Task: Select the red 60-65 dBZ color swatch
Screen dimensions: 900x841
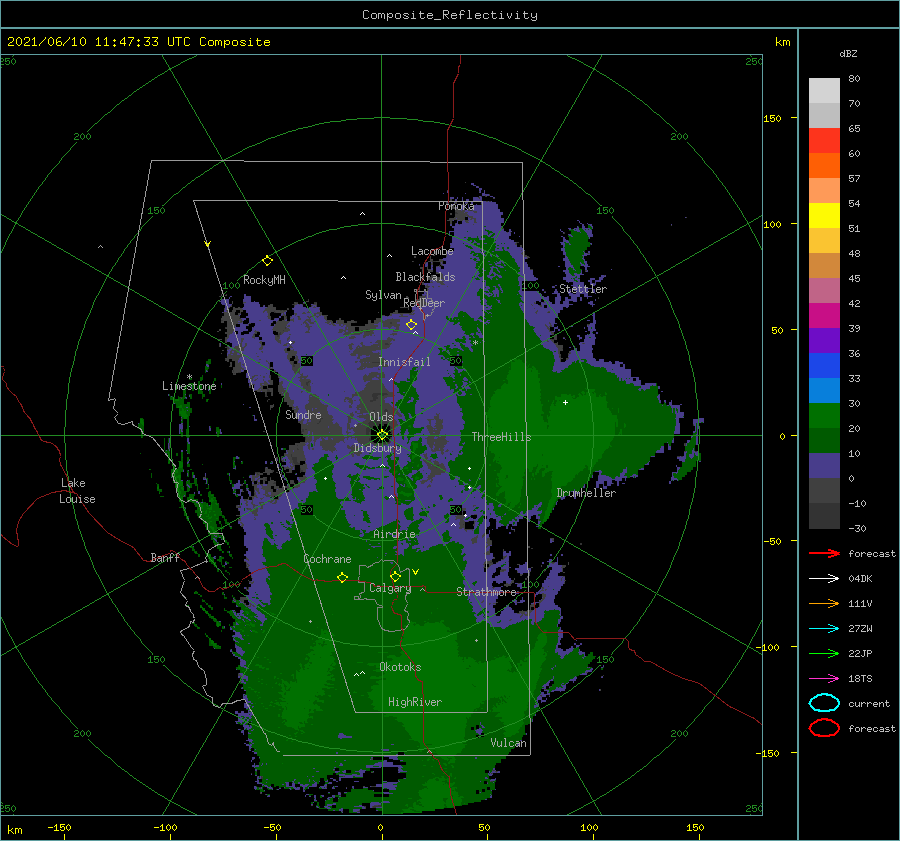Action: point(824,141)
